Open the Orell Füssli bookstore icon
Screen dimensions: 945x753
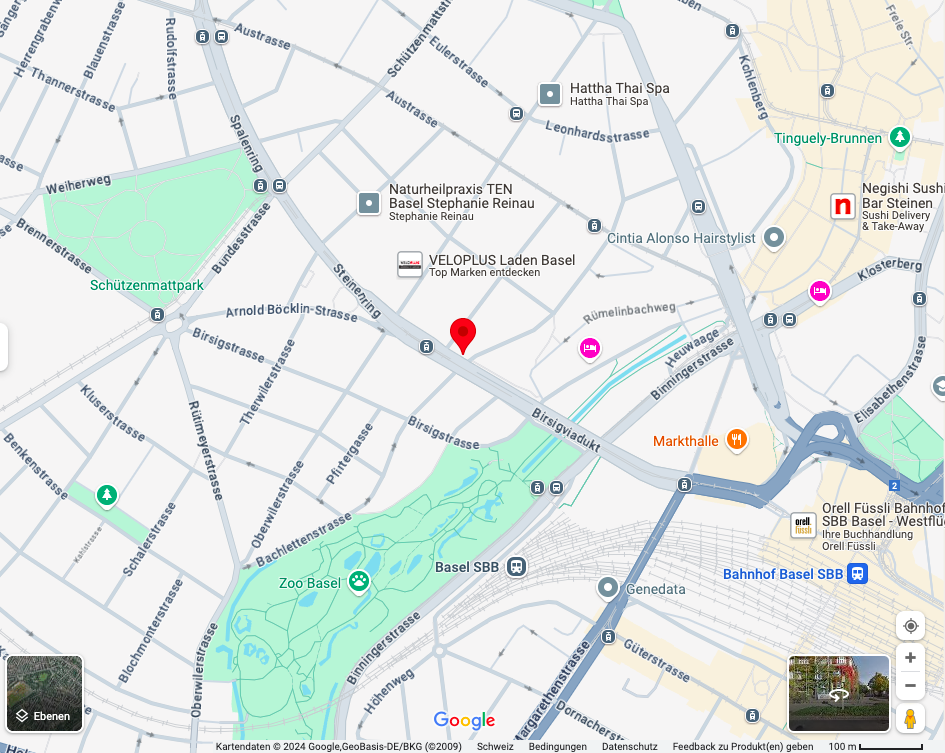(x=803, y=525)
